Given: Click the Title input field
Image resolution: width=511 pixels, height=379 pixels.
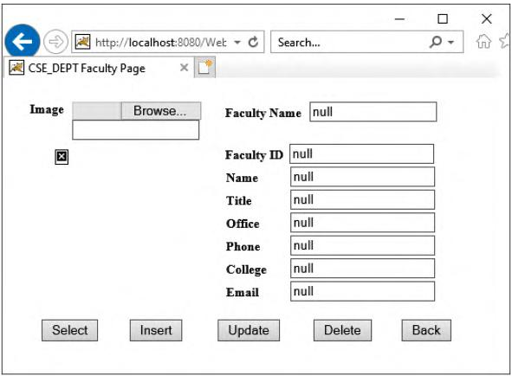Looking at the screenshot, I should coord(362,200).
